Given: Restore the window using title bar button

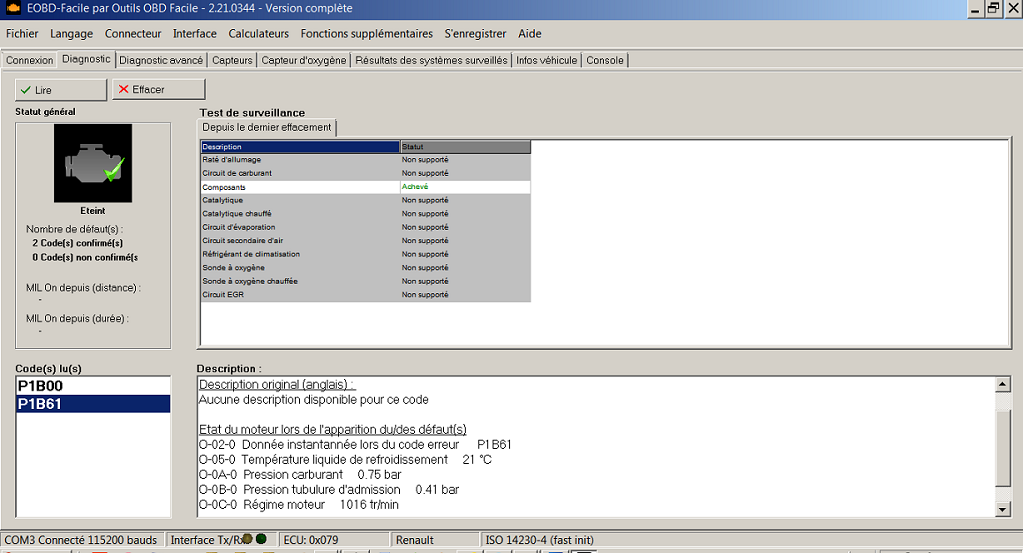Looking at the screenshot, I should click(x=993, y=8).
